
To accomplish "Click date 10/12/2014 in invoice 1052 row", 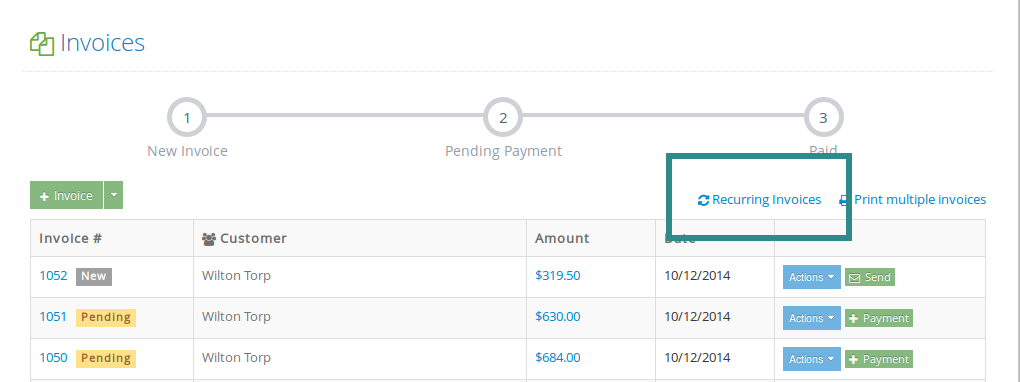I will click(697, 276).
